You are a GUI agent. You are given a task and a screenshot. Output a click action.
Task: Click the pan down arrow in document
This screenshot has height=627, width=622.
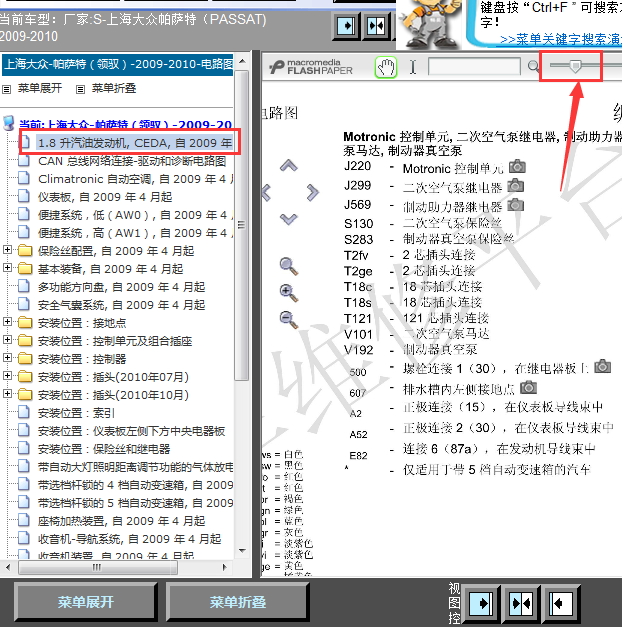288,219
